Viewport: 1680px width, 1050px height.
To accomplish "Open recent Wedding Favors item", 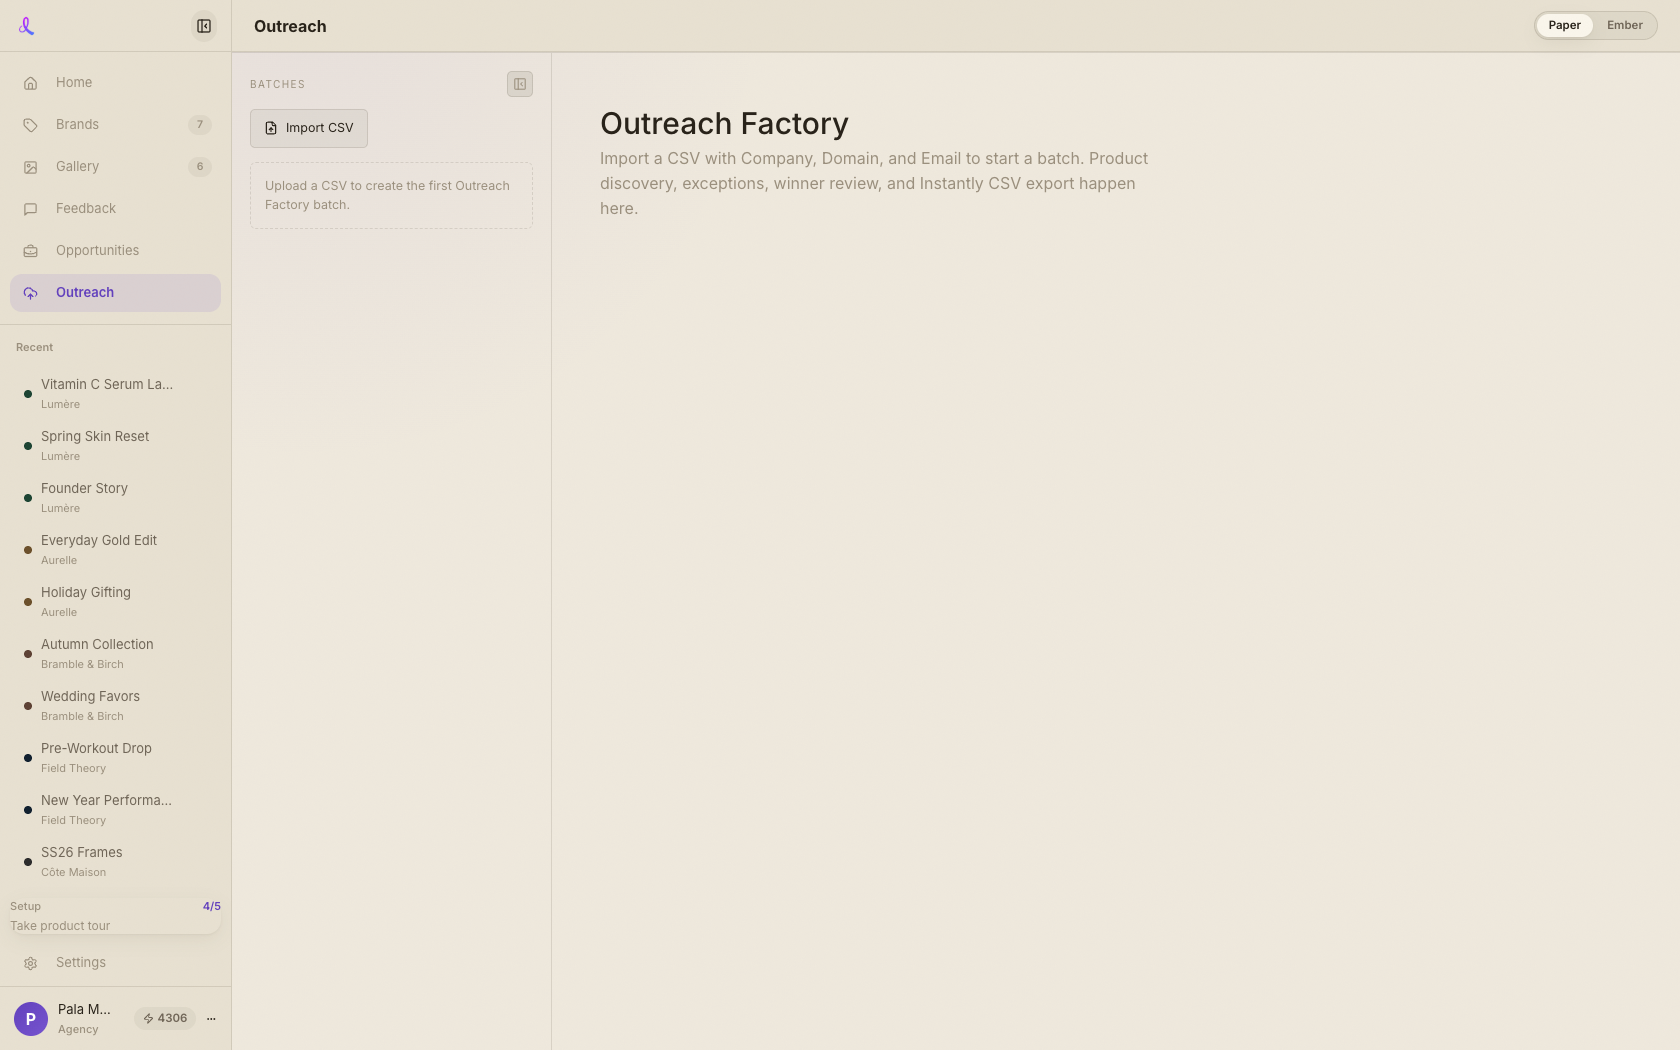I will [x=115, y=706].
